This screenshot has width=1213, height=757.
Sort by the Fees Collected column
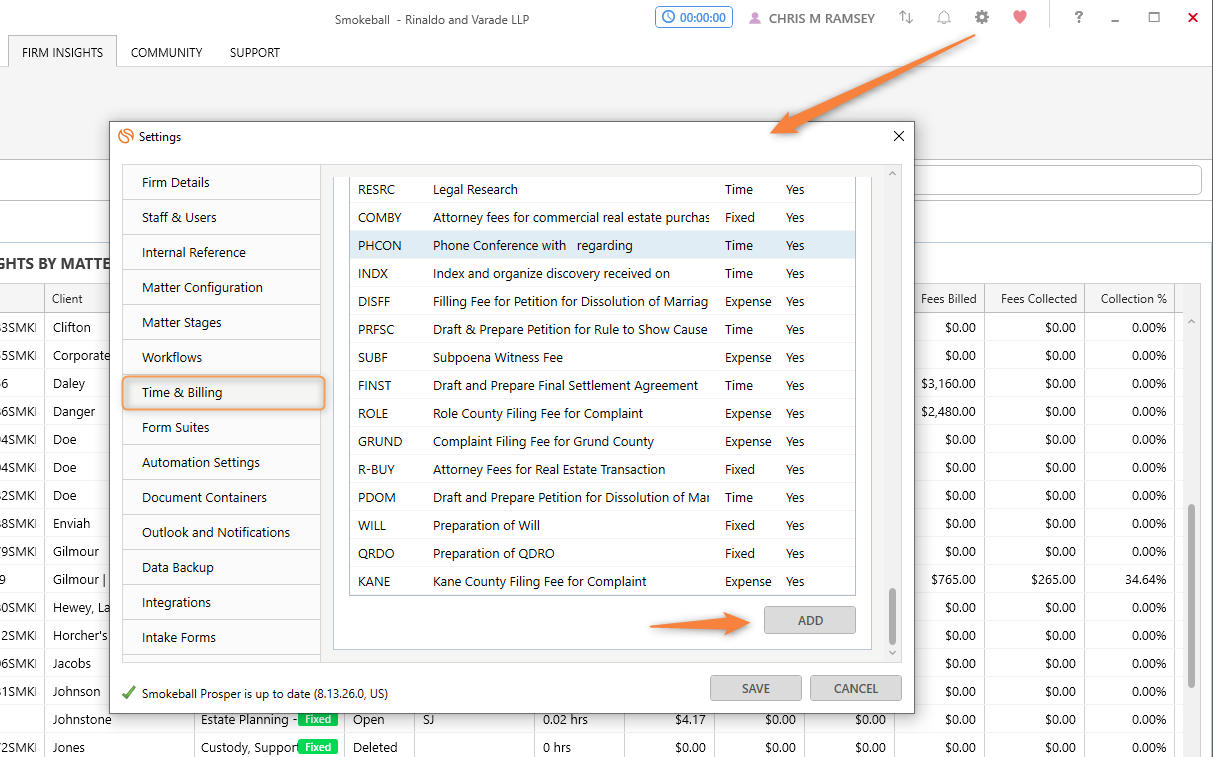pyautogui.click(x=1035, y=298)
